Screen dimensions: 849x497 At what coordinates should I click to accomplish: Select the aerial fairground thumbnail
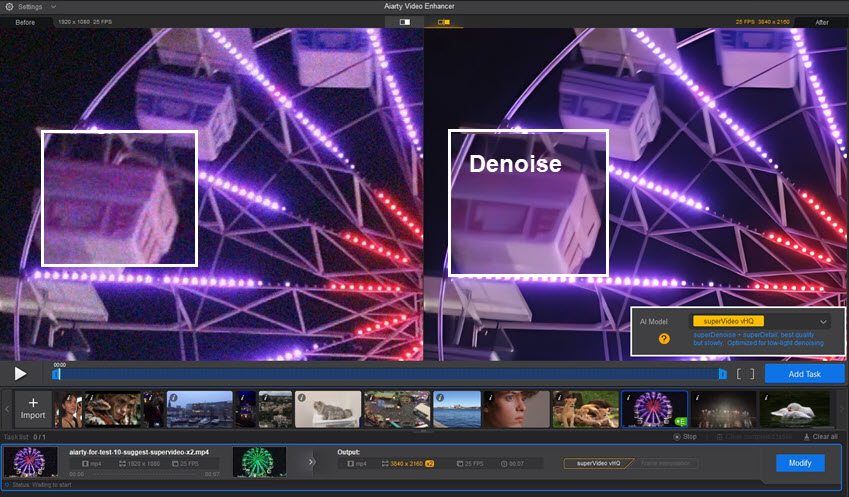[397, 409]
